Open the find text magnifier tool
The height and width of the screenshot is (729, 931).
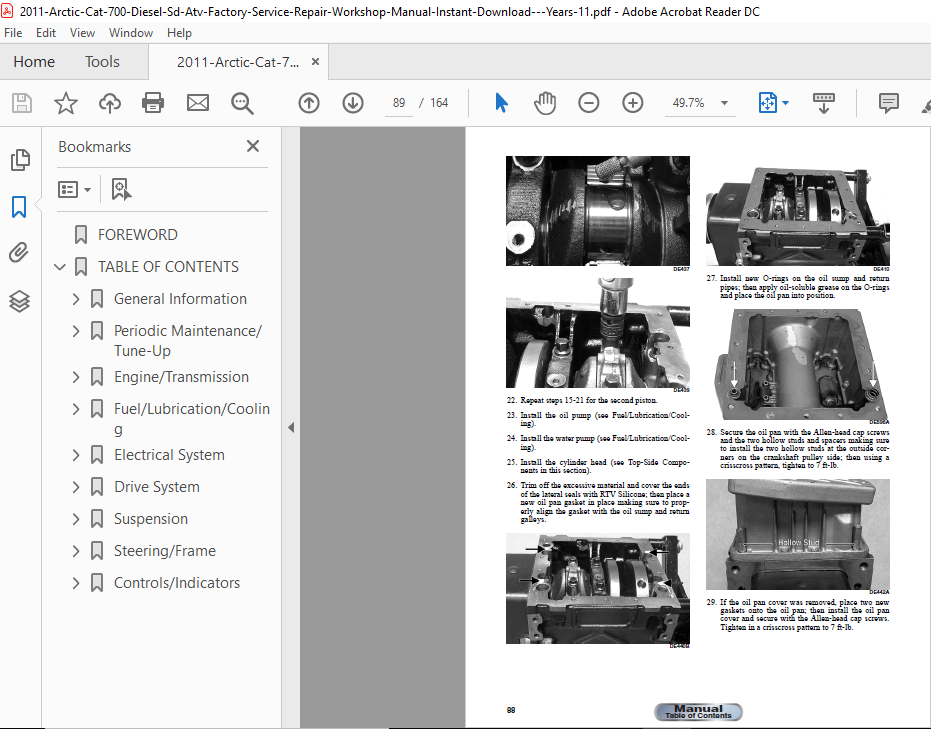242,103
